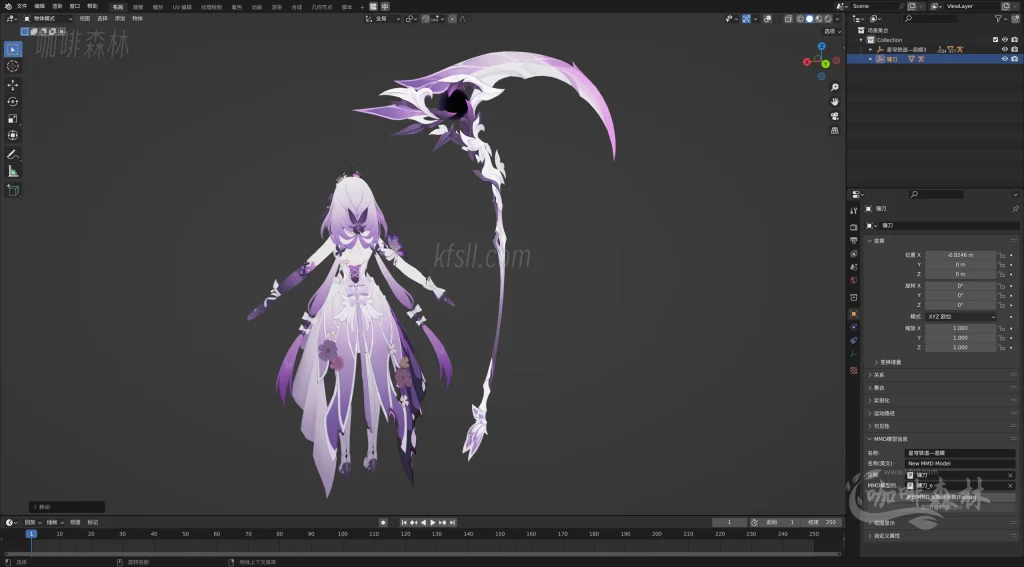The image size is (1024, 567).
Task: Open the Render properties tab
Action: 854,227
